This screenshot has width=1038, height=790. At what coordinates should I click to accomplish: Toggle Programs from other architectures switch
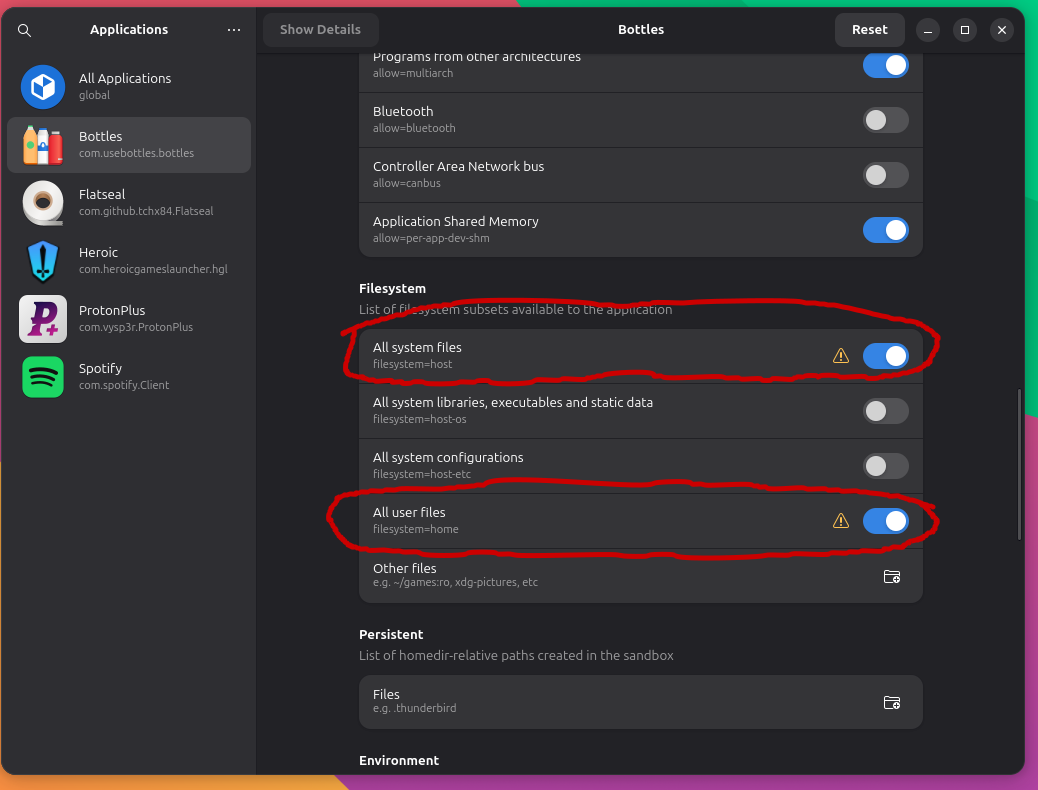tap(886, 65)
